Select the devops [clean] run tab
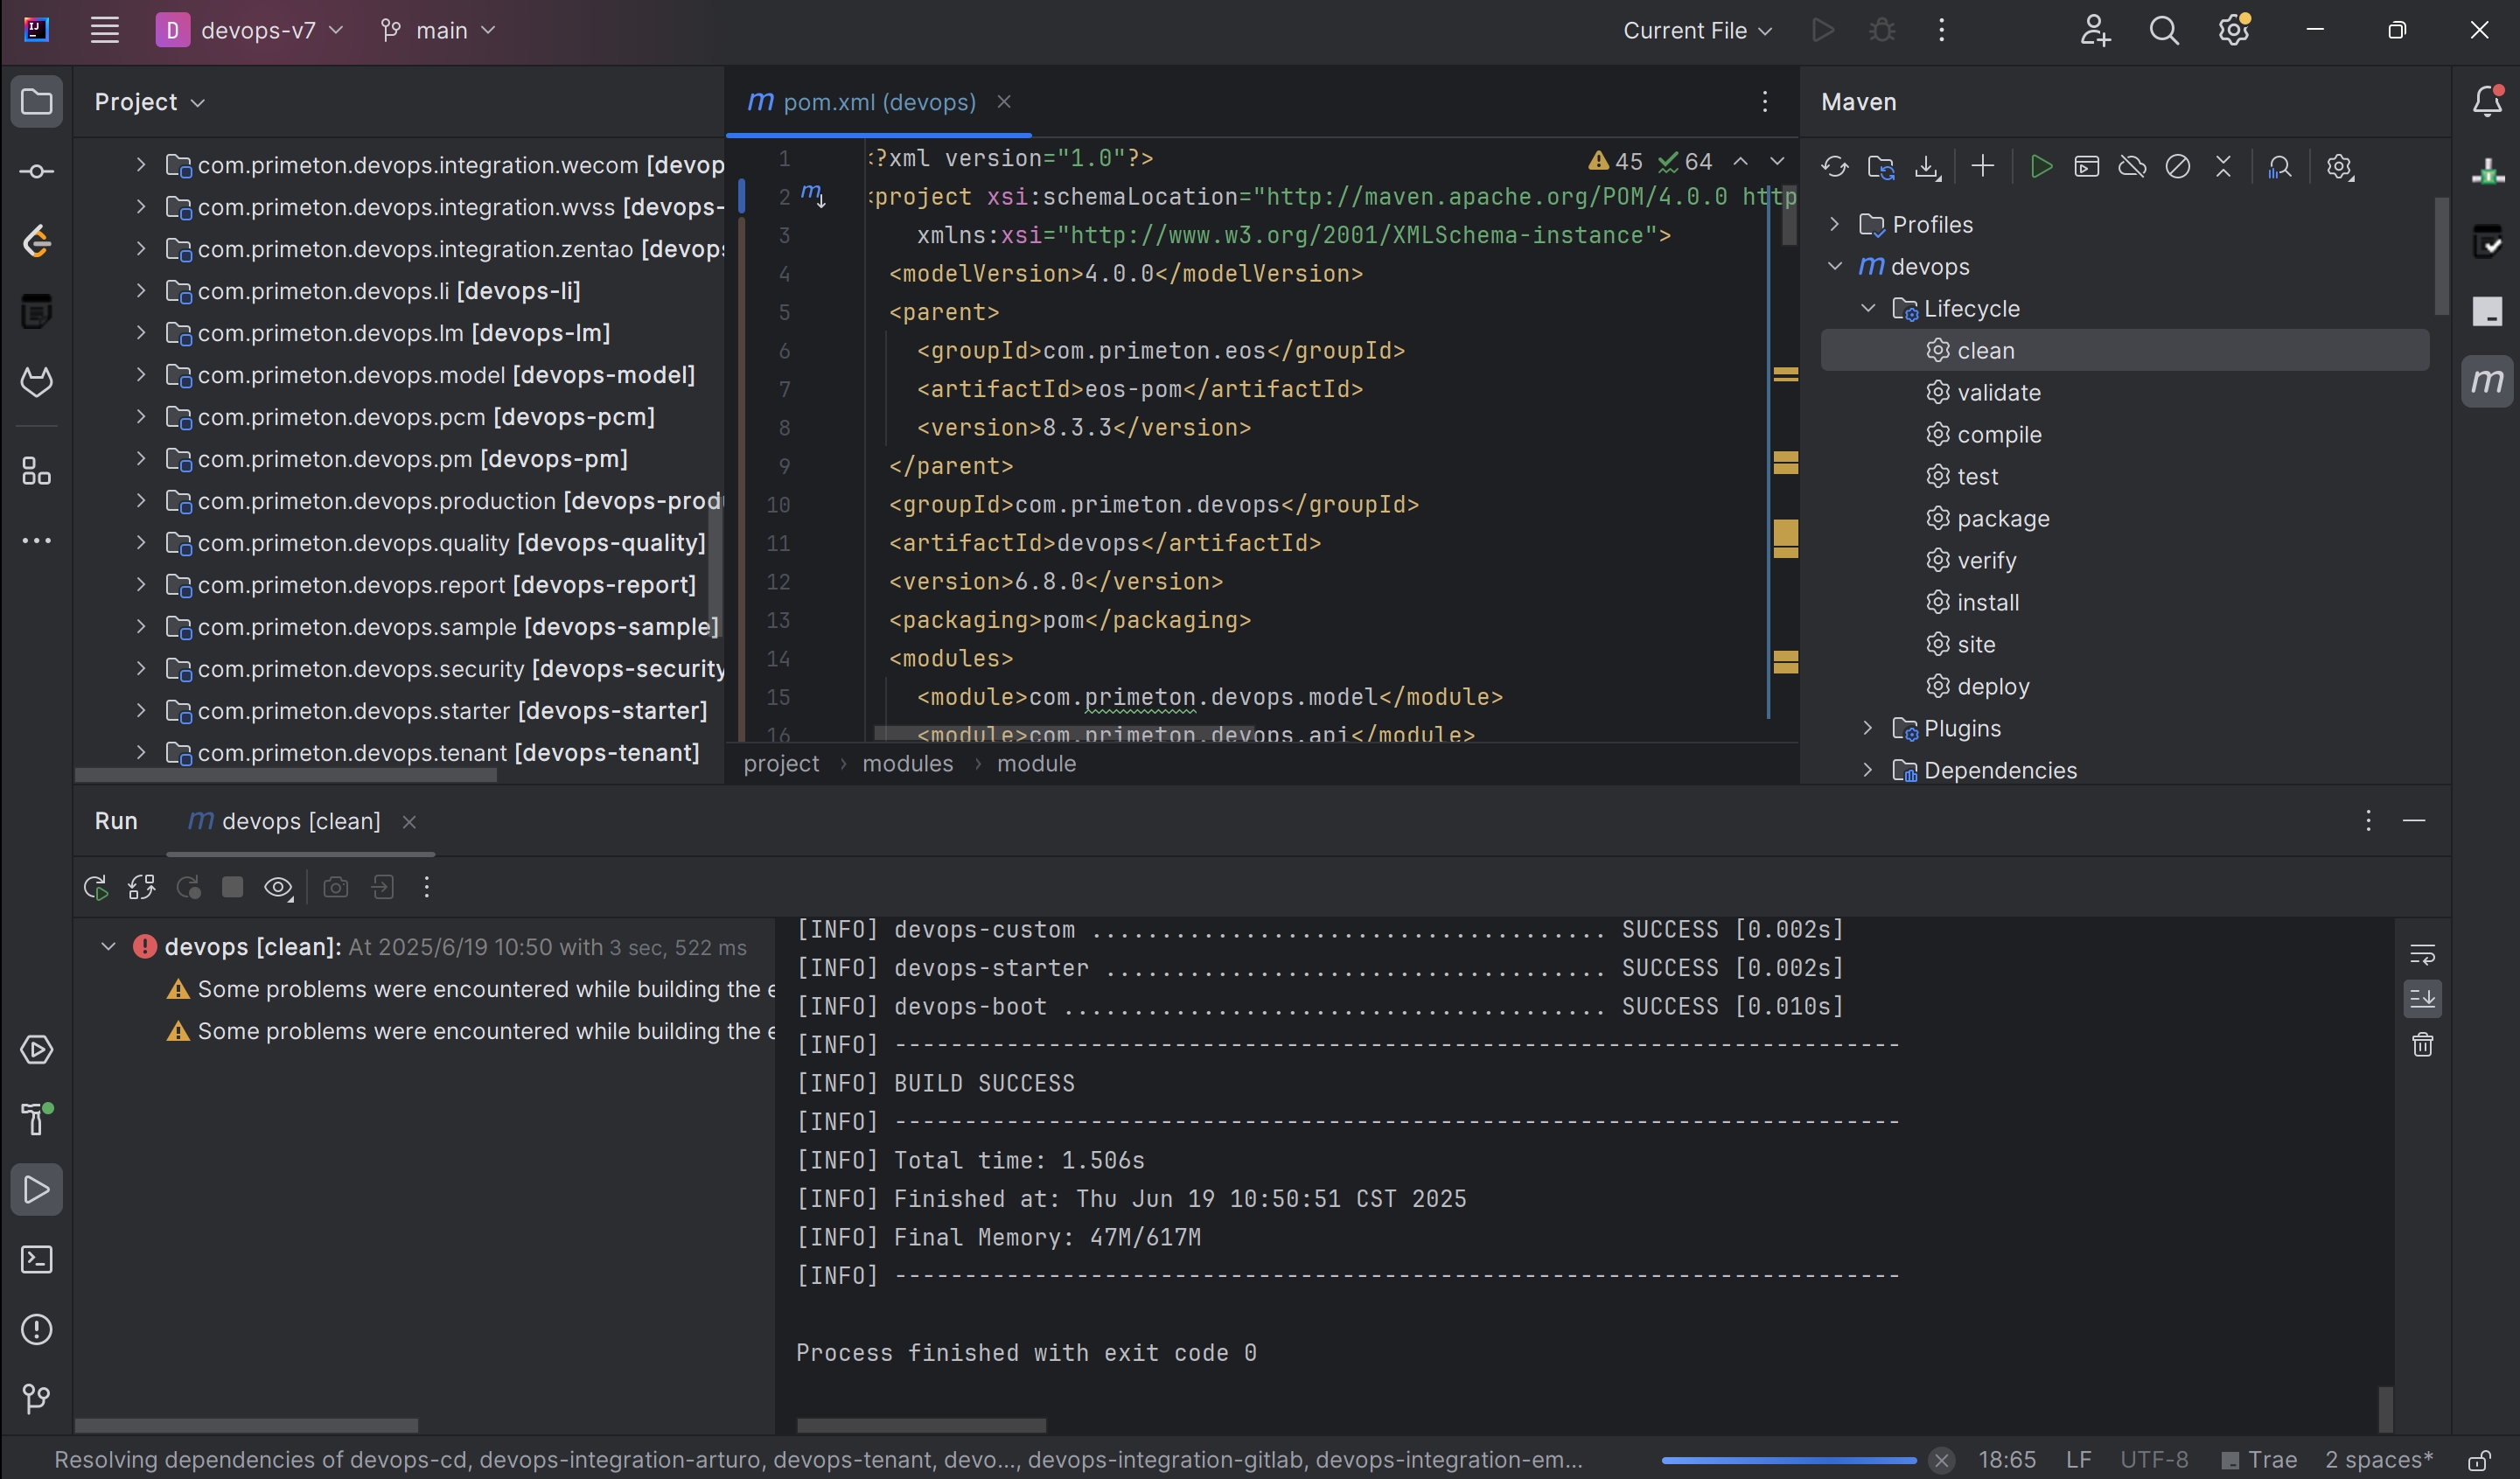The image size is (2520, 1479). click(x=300, y=821)
